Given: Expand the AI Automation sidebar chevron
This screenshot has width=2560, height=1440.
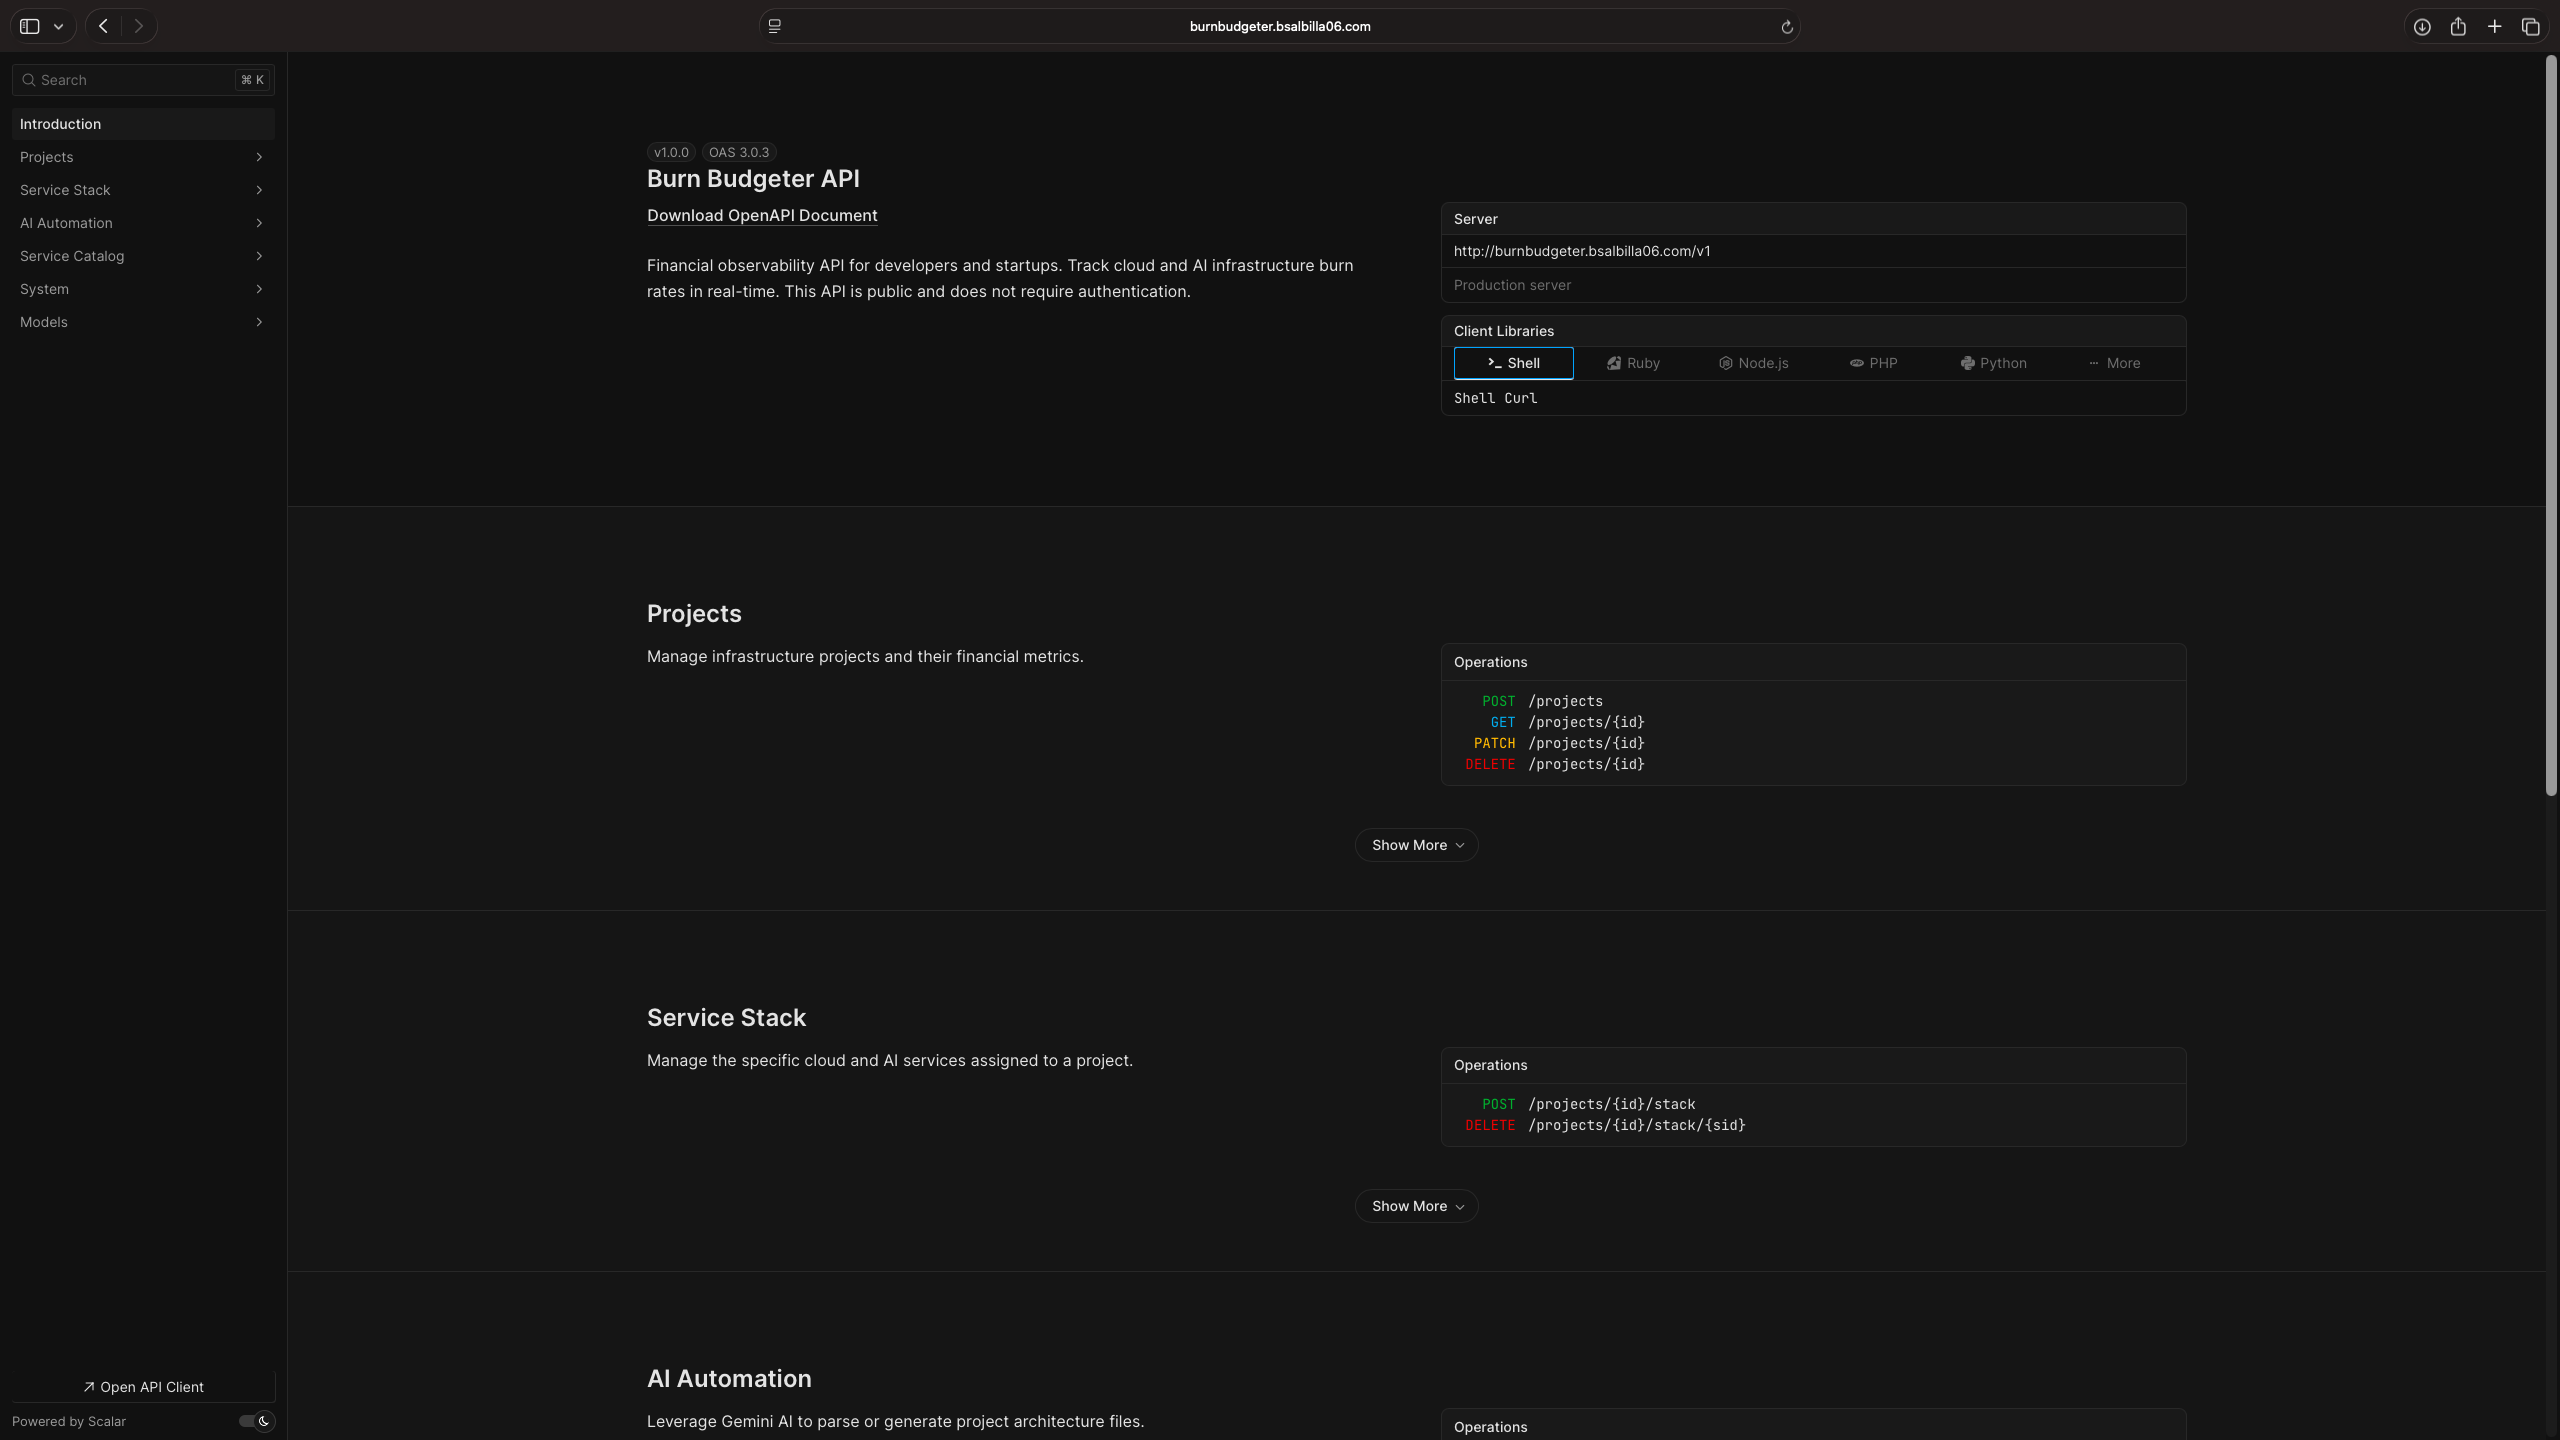Looking at the screenshot, I should point(259,223).
